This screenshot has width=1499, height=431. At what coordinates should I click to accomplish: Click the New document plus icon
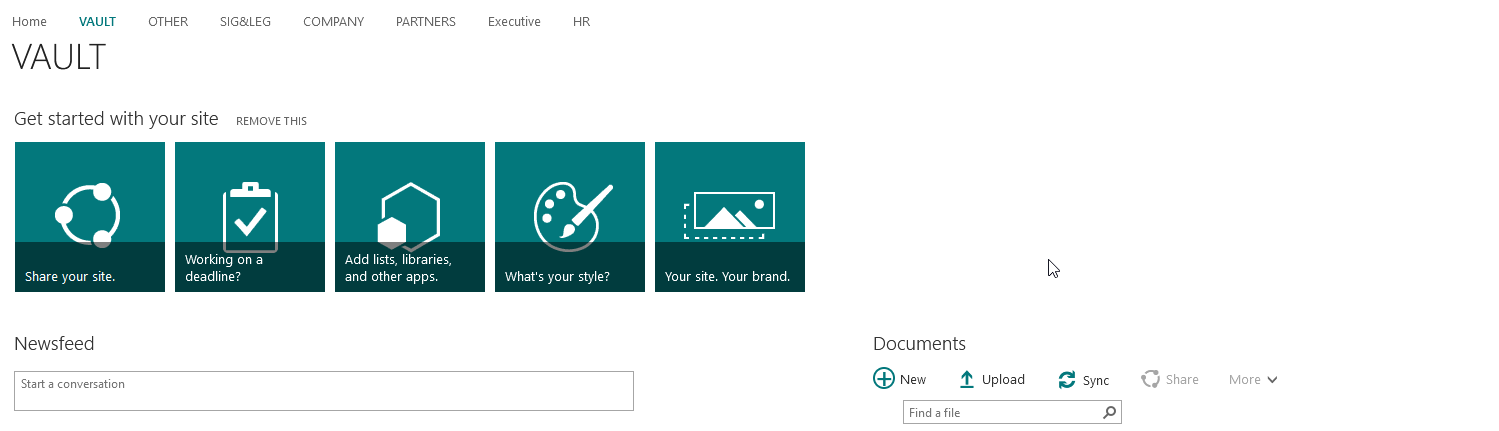[x=884, y=379]
